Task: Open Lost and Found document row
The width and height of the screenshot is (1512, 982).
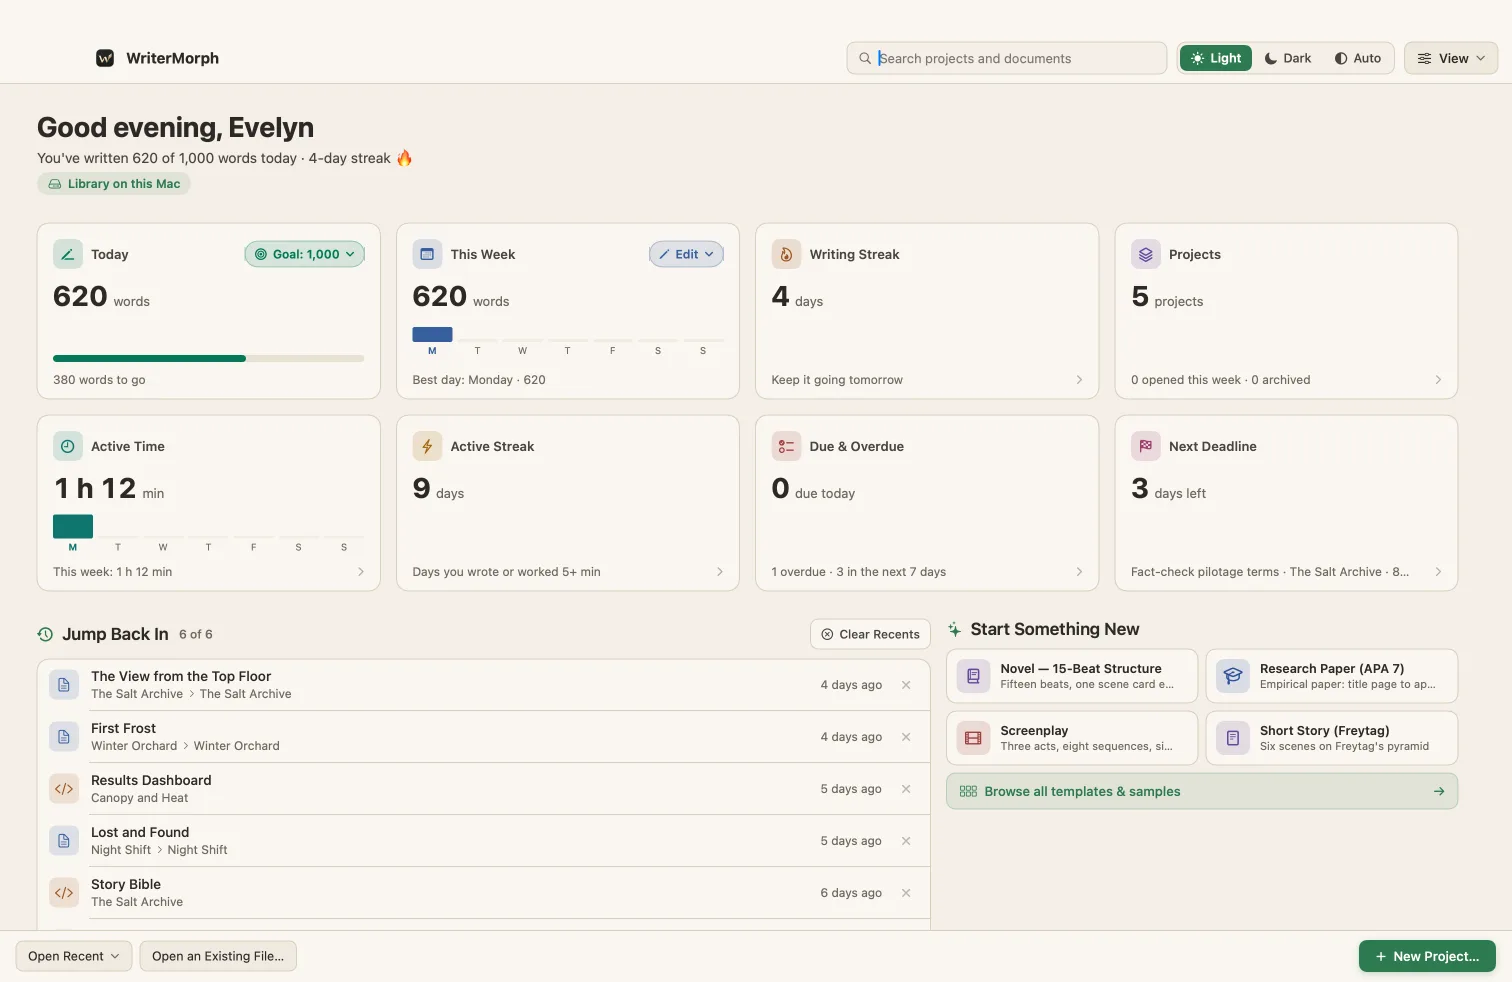Action: (484, 841)
